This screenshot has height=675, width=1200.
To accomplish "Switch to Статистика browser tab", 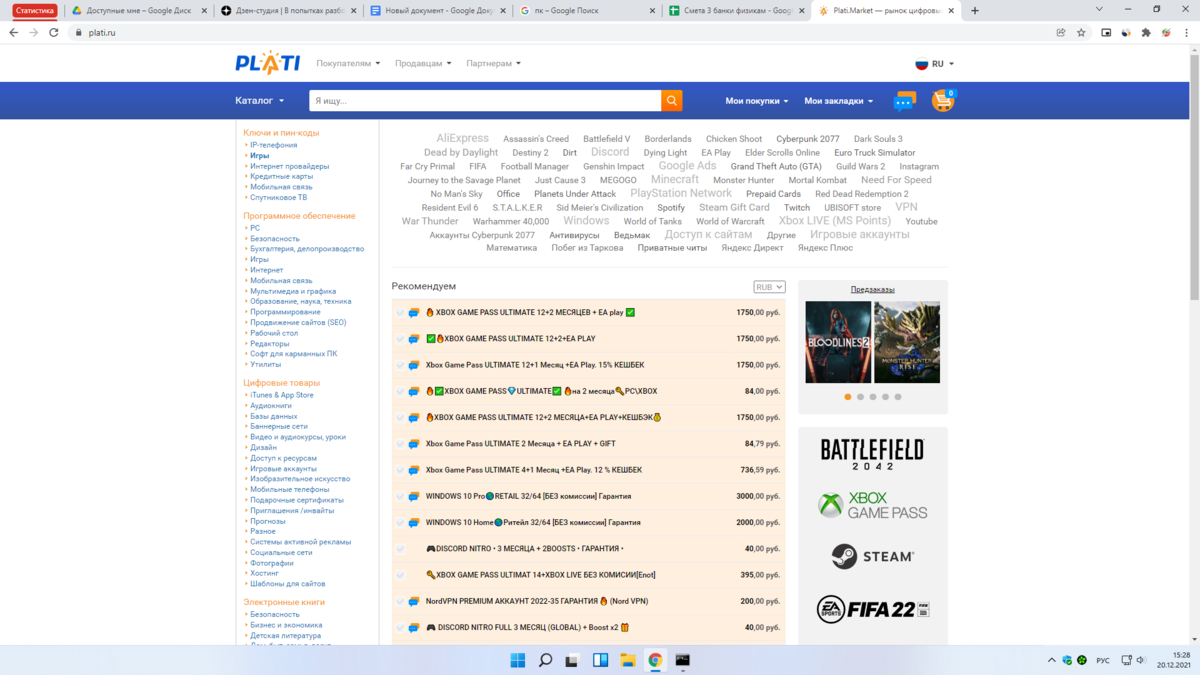I will pos(35,10).
